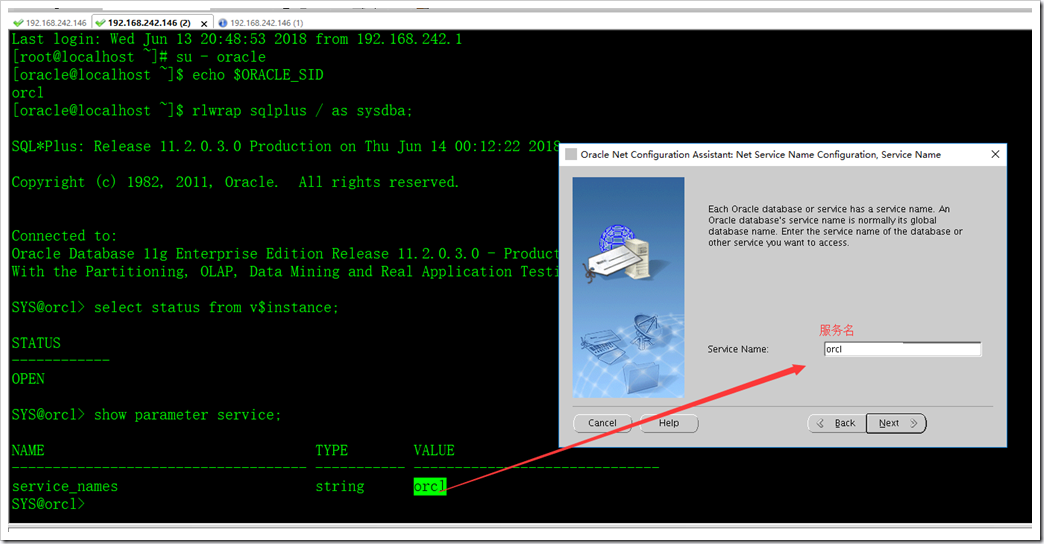Click the VALUE column header
The width and height of the screenshot is (1044, 544).
434,450
